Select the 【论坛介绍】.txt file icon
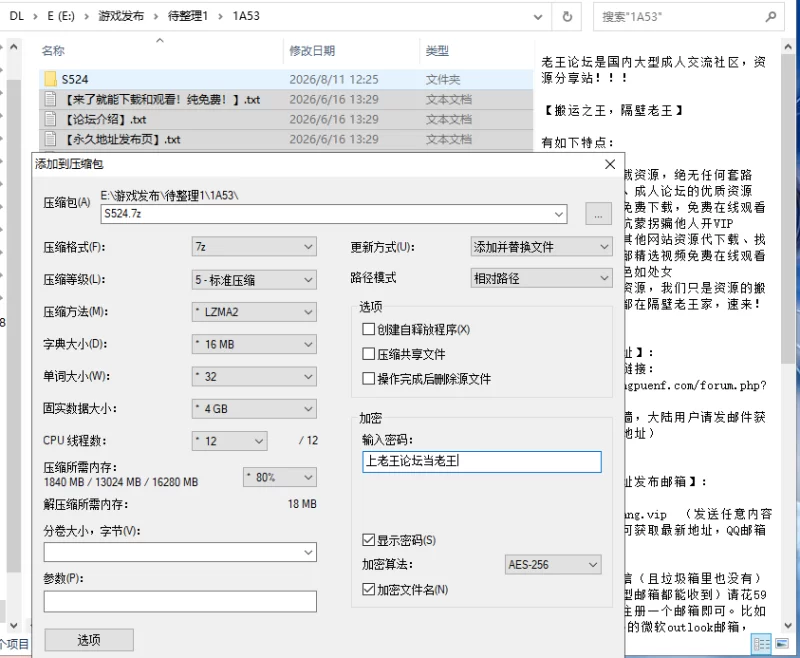The image size is (800, 658). click(x=50, y=119)
